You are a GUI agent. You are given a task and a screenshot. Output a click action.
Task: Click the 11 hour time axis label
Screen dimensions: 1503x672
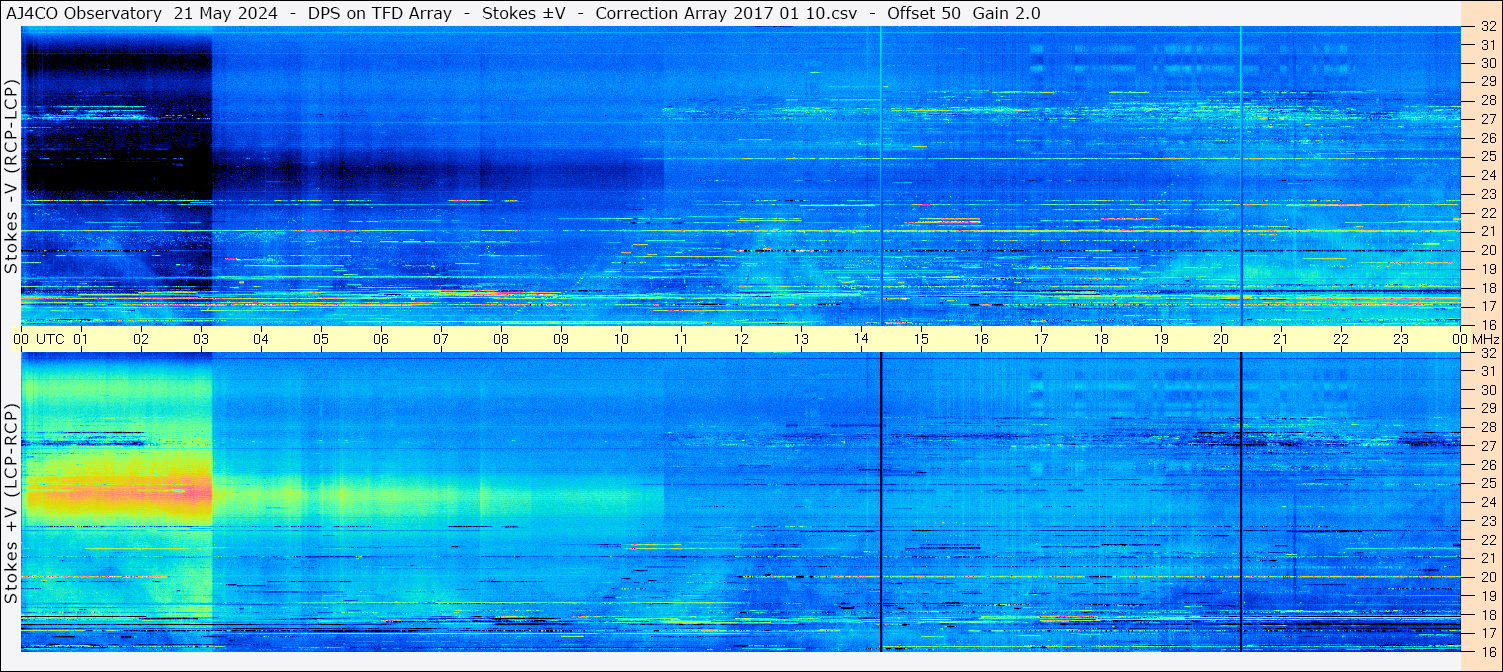pos(681,339)
